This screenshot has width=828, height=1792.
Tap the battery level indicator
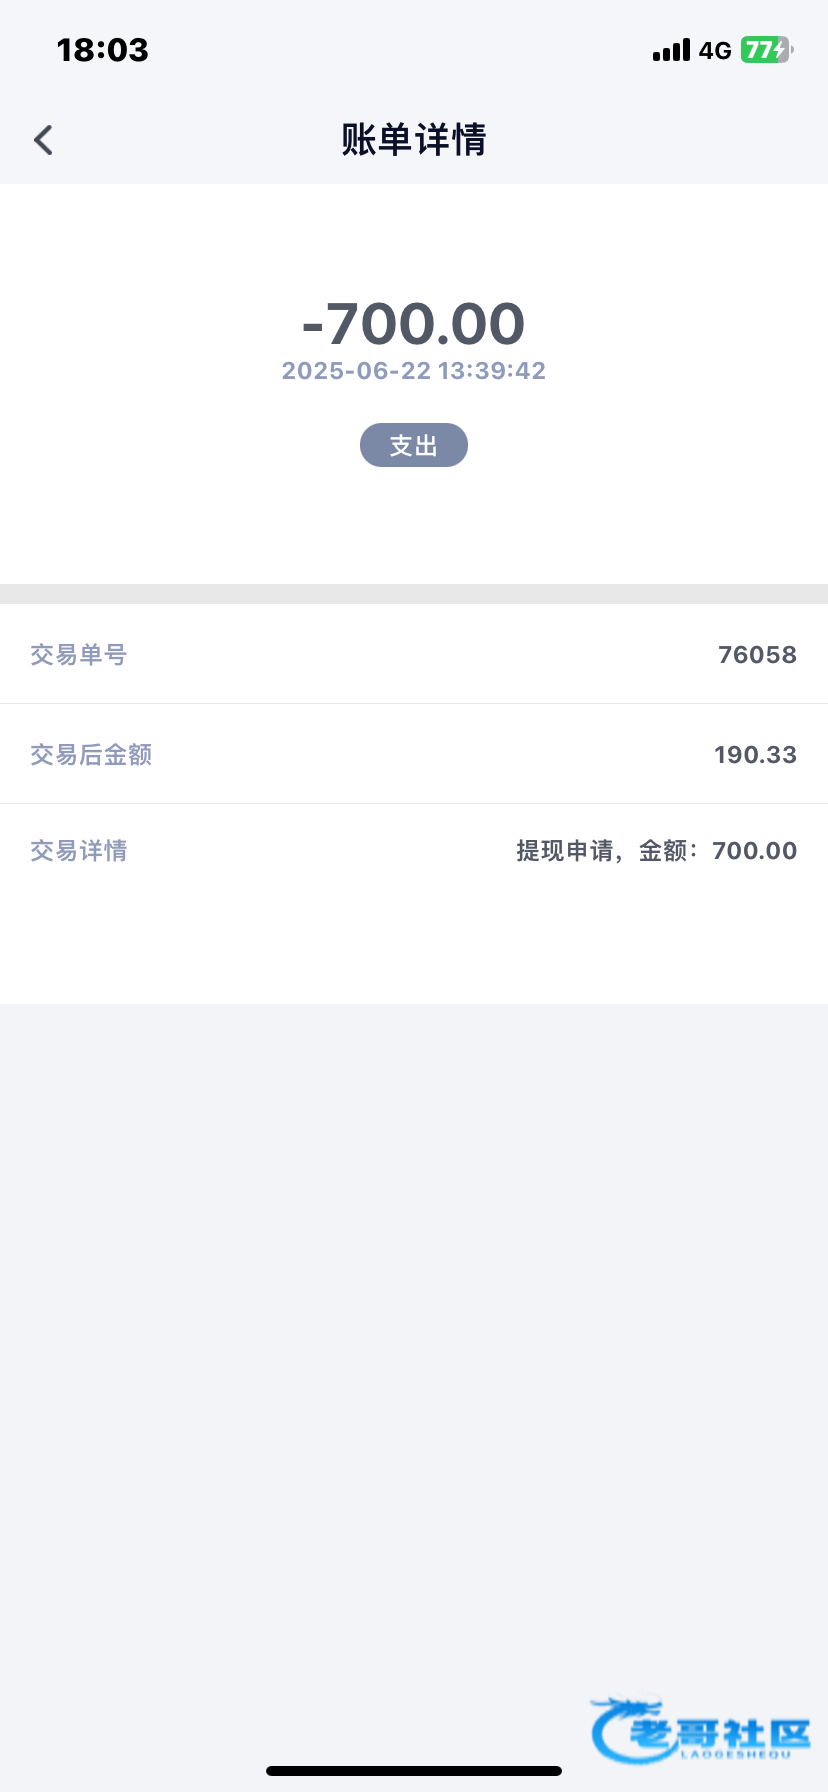(x=766, y=50)
